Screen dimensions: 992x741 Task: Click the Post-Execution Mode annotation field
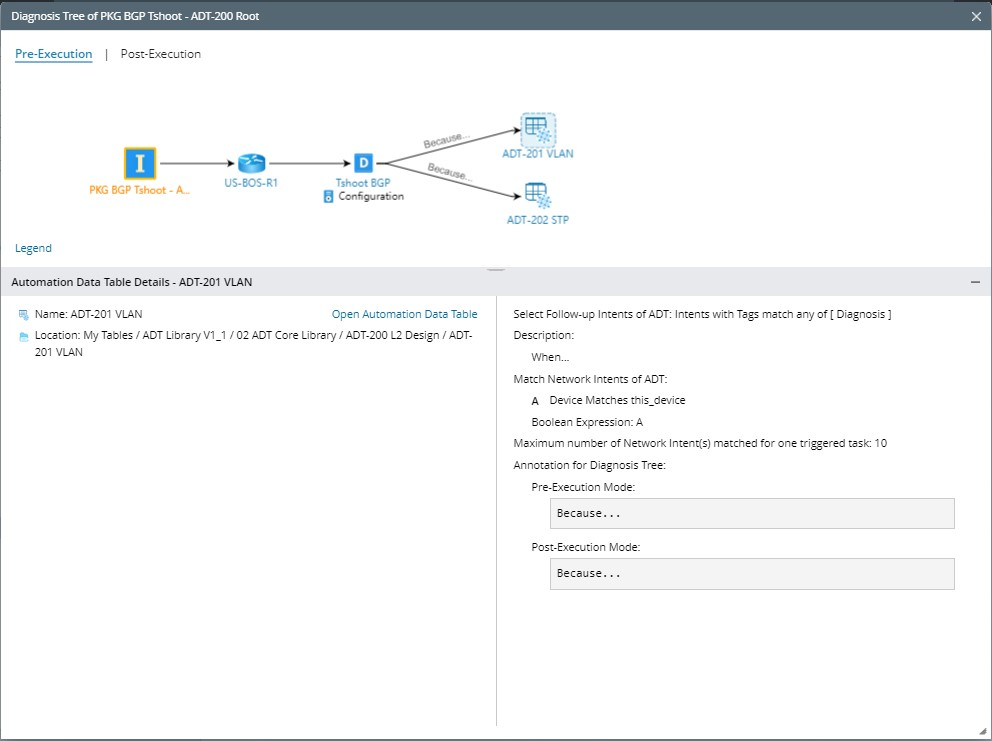[752, 574]
